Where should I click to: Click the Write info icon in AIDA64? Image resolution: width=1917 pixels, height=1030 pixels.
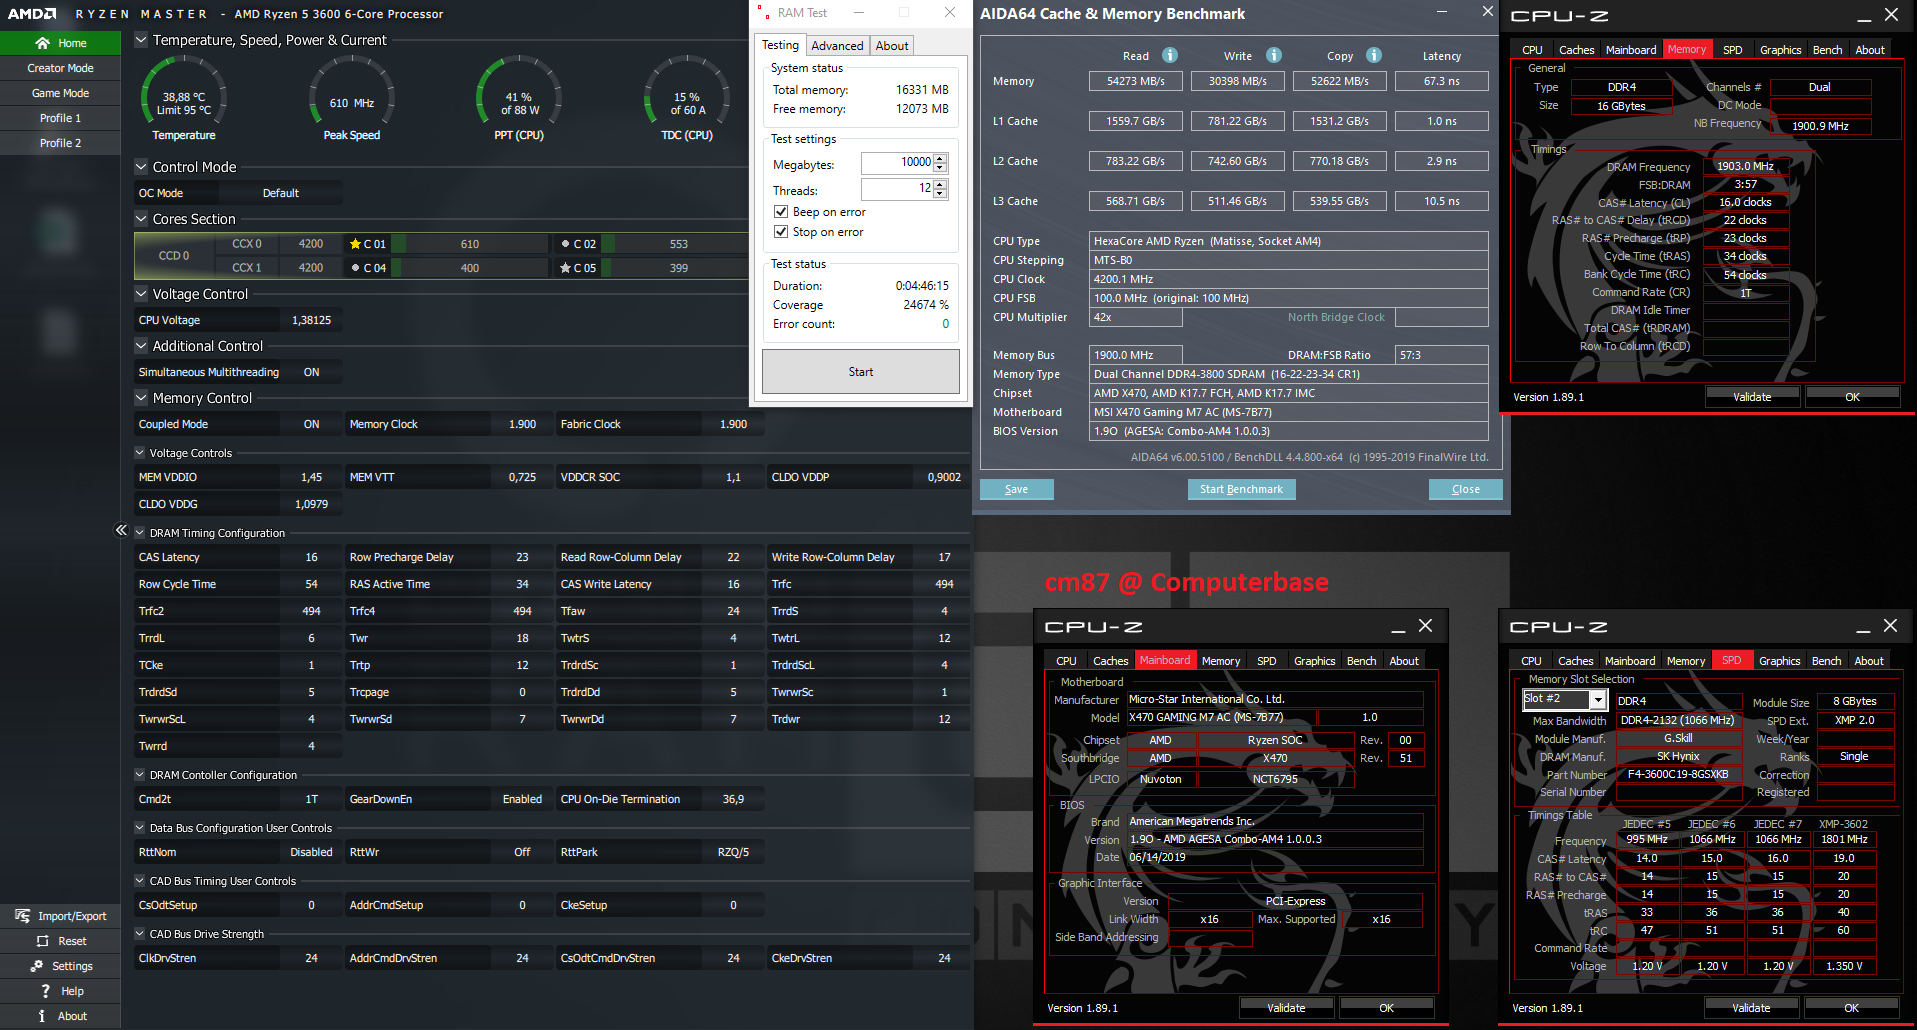[x=1274, y=55]
